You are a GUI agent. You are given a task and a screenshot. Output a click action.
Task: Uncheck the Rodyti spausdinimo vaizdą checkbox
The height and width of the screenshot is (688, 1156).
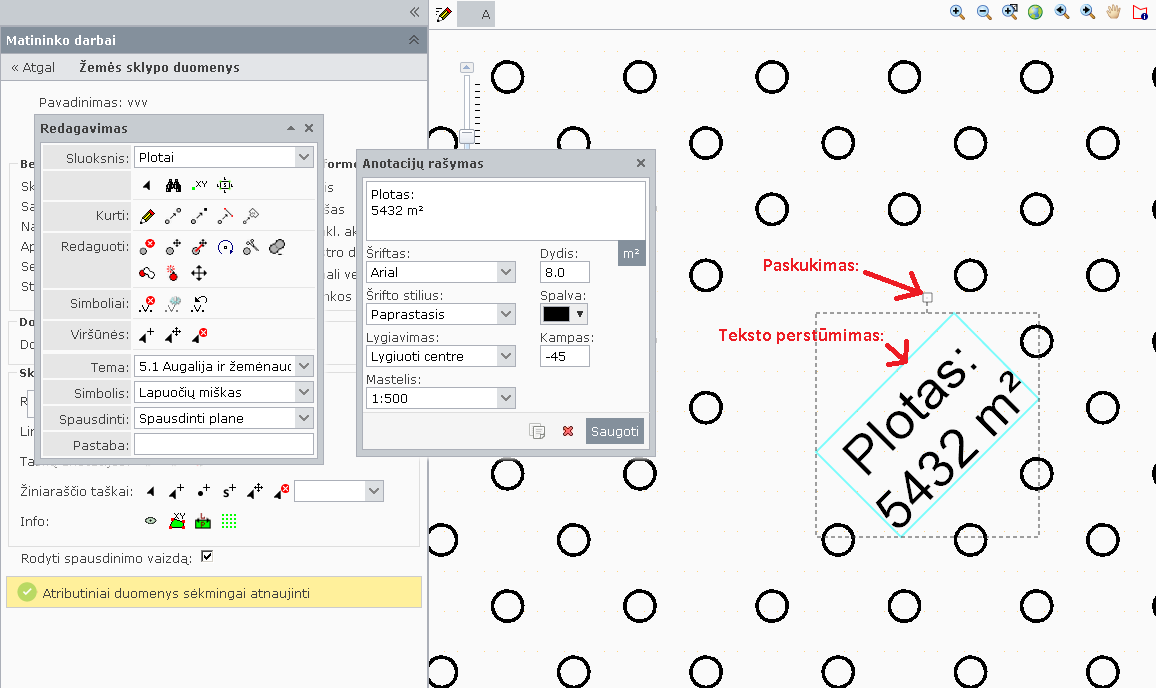pos(207,557)
